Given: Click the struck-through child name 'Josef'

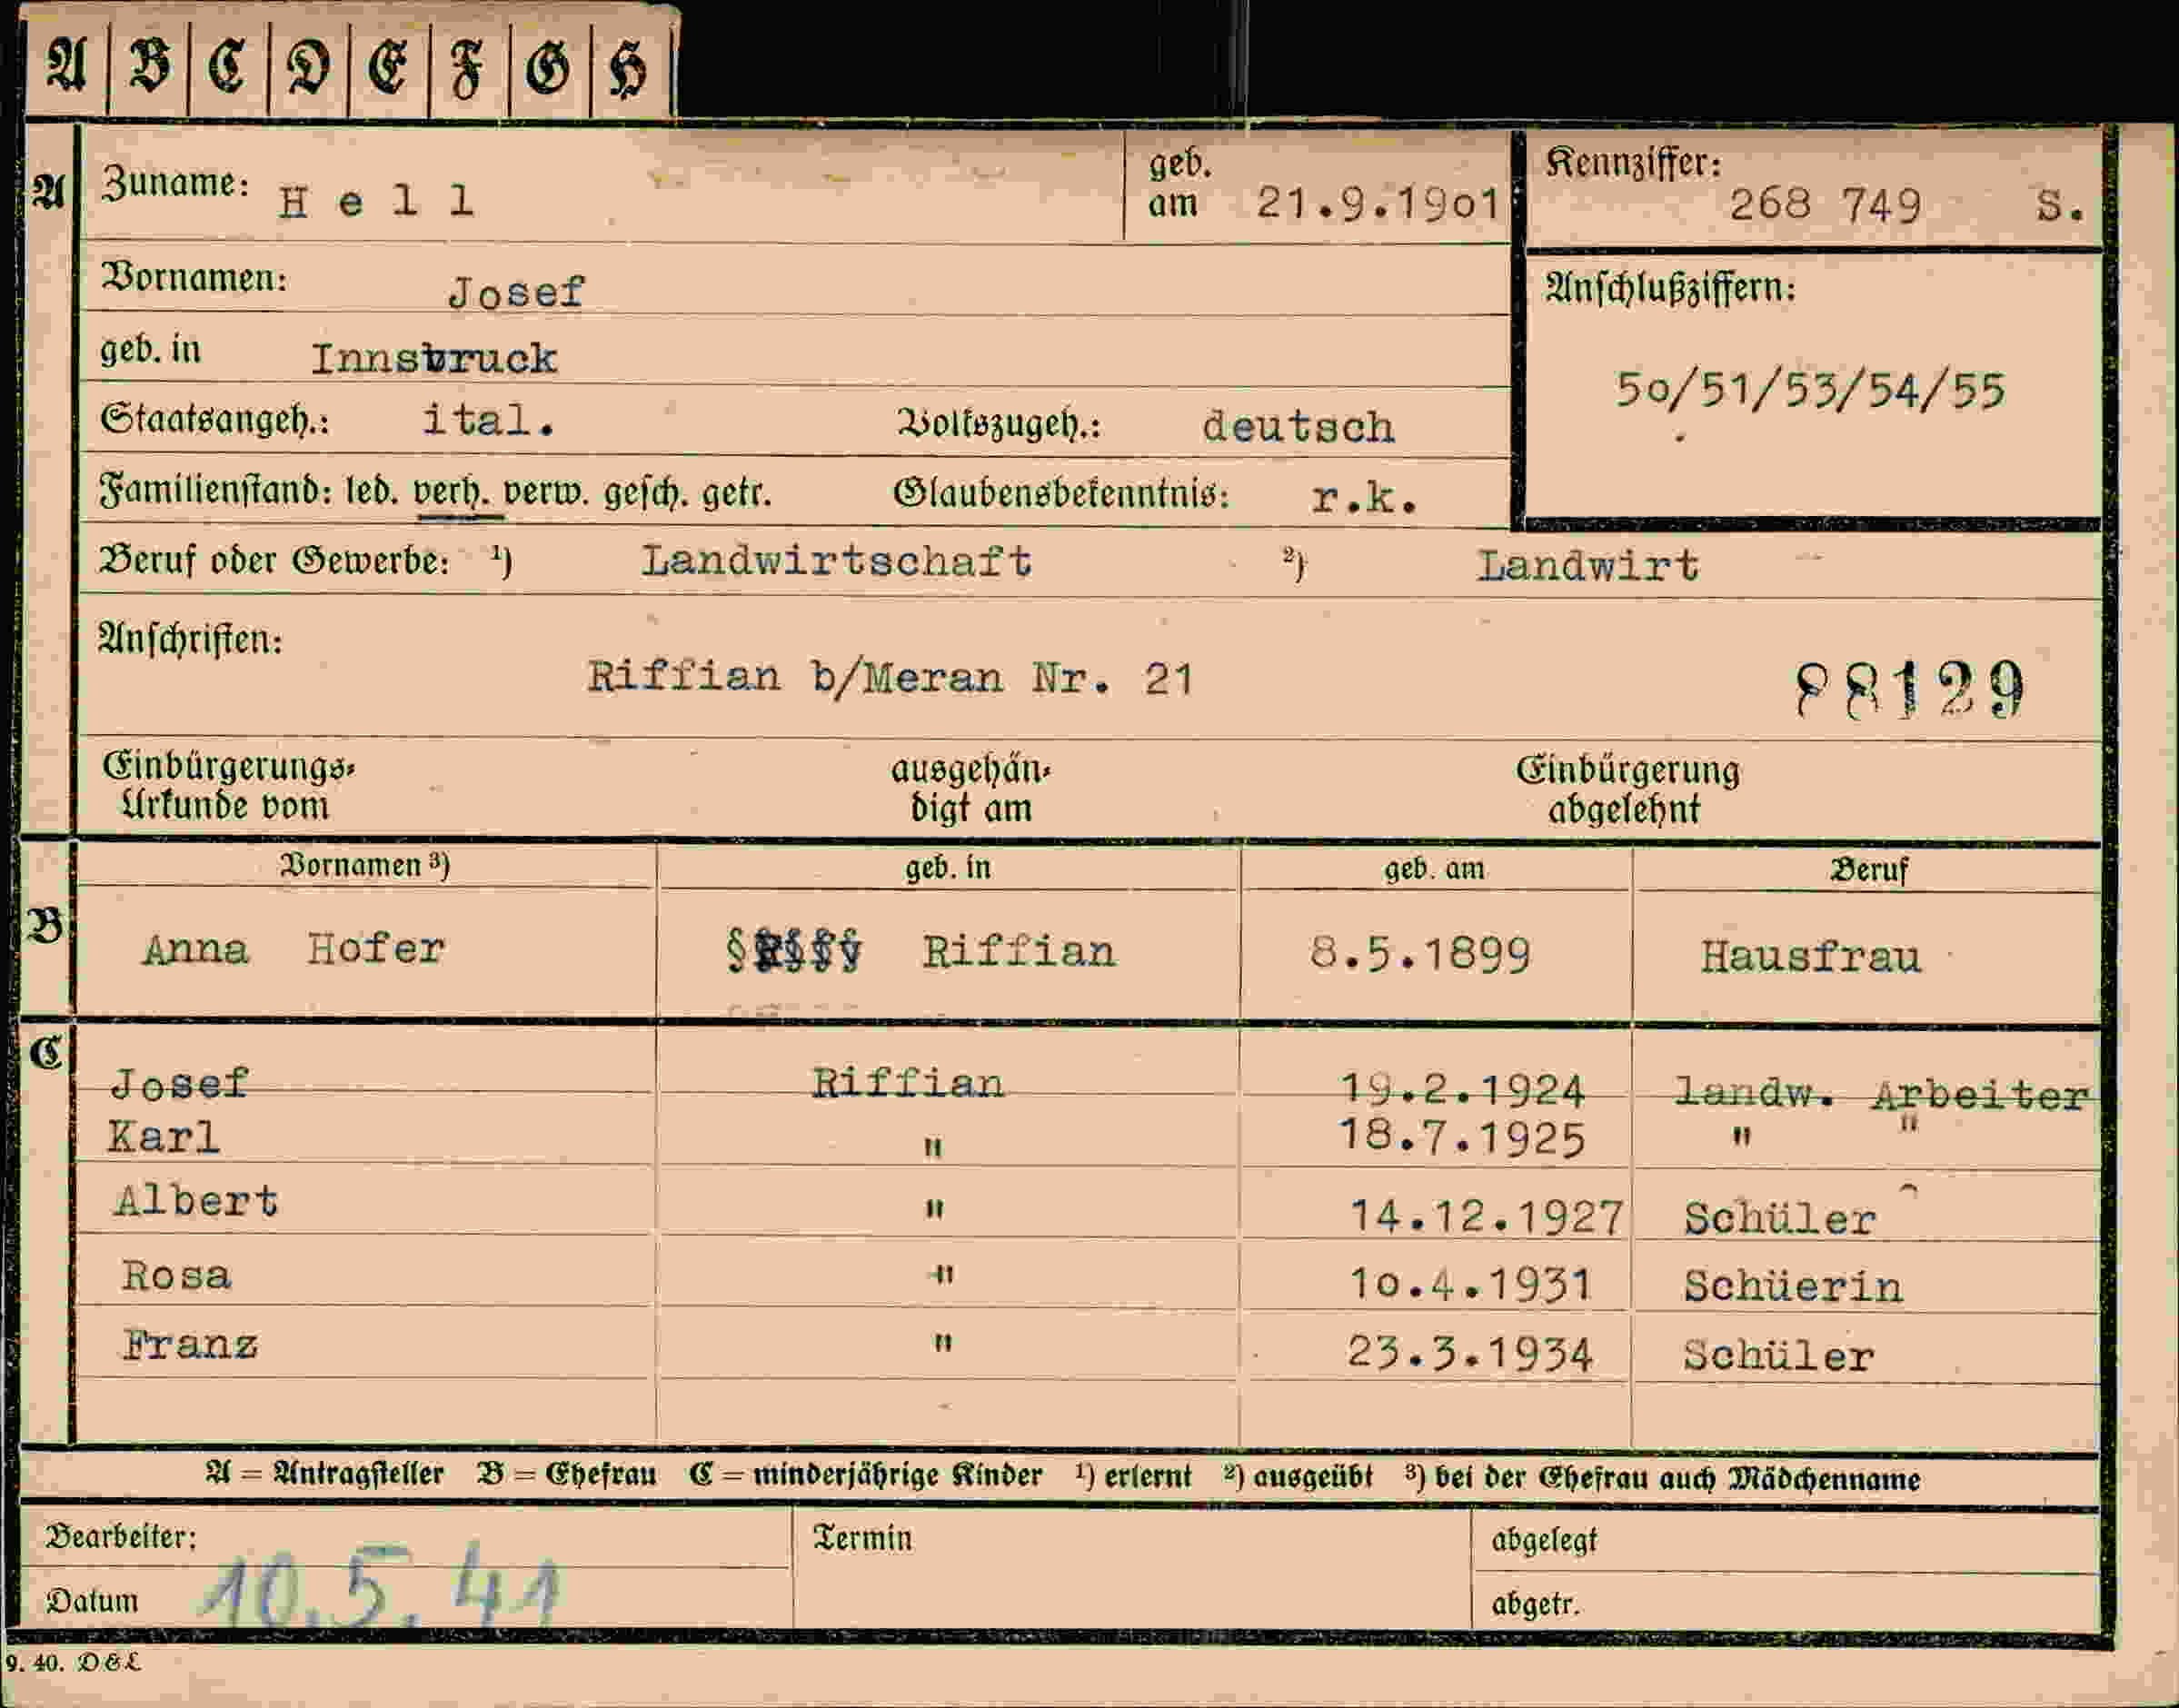Looking at the screenshot, I should (x=180, y=1083).
